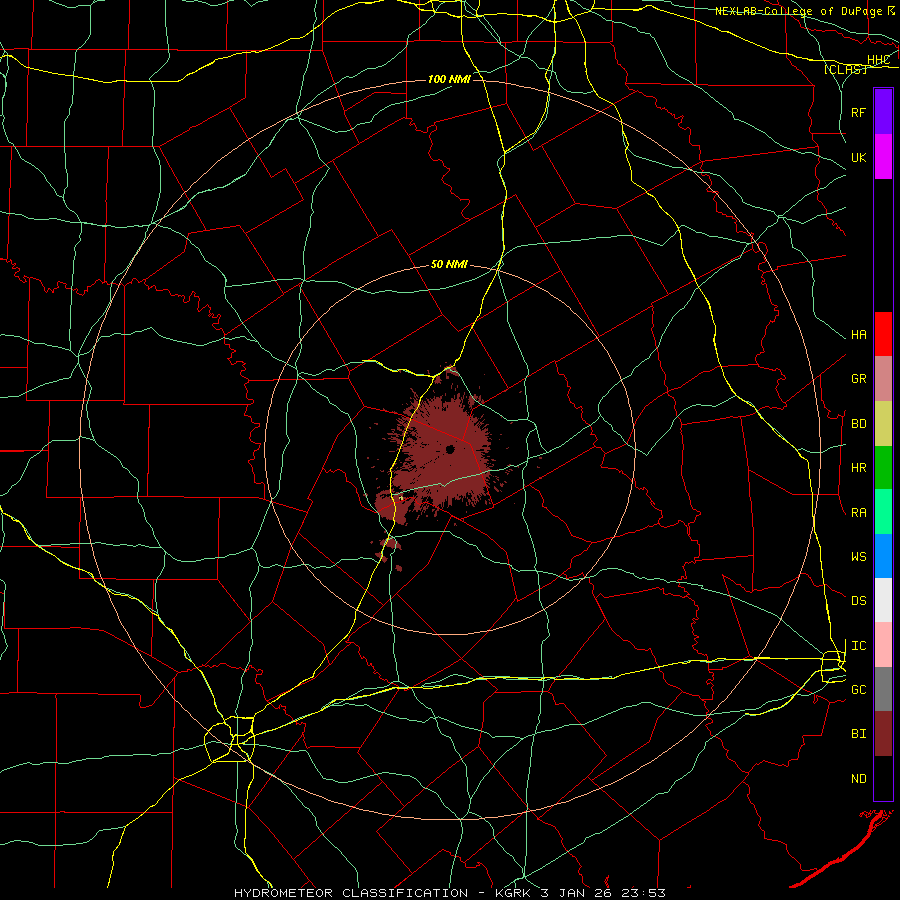Click the ND black legend swatch

point(883,778)
